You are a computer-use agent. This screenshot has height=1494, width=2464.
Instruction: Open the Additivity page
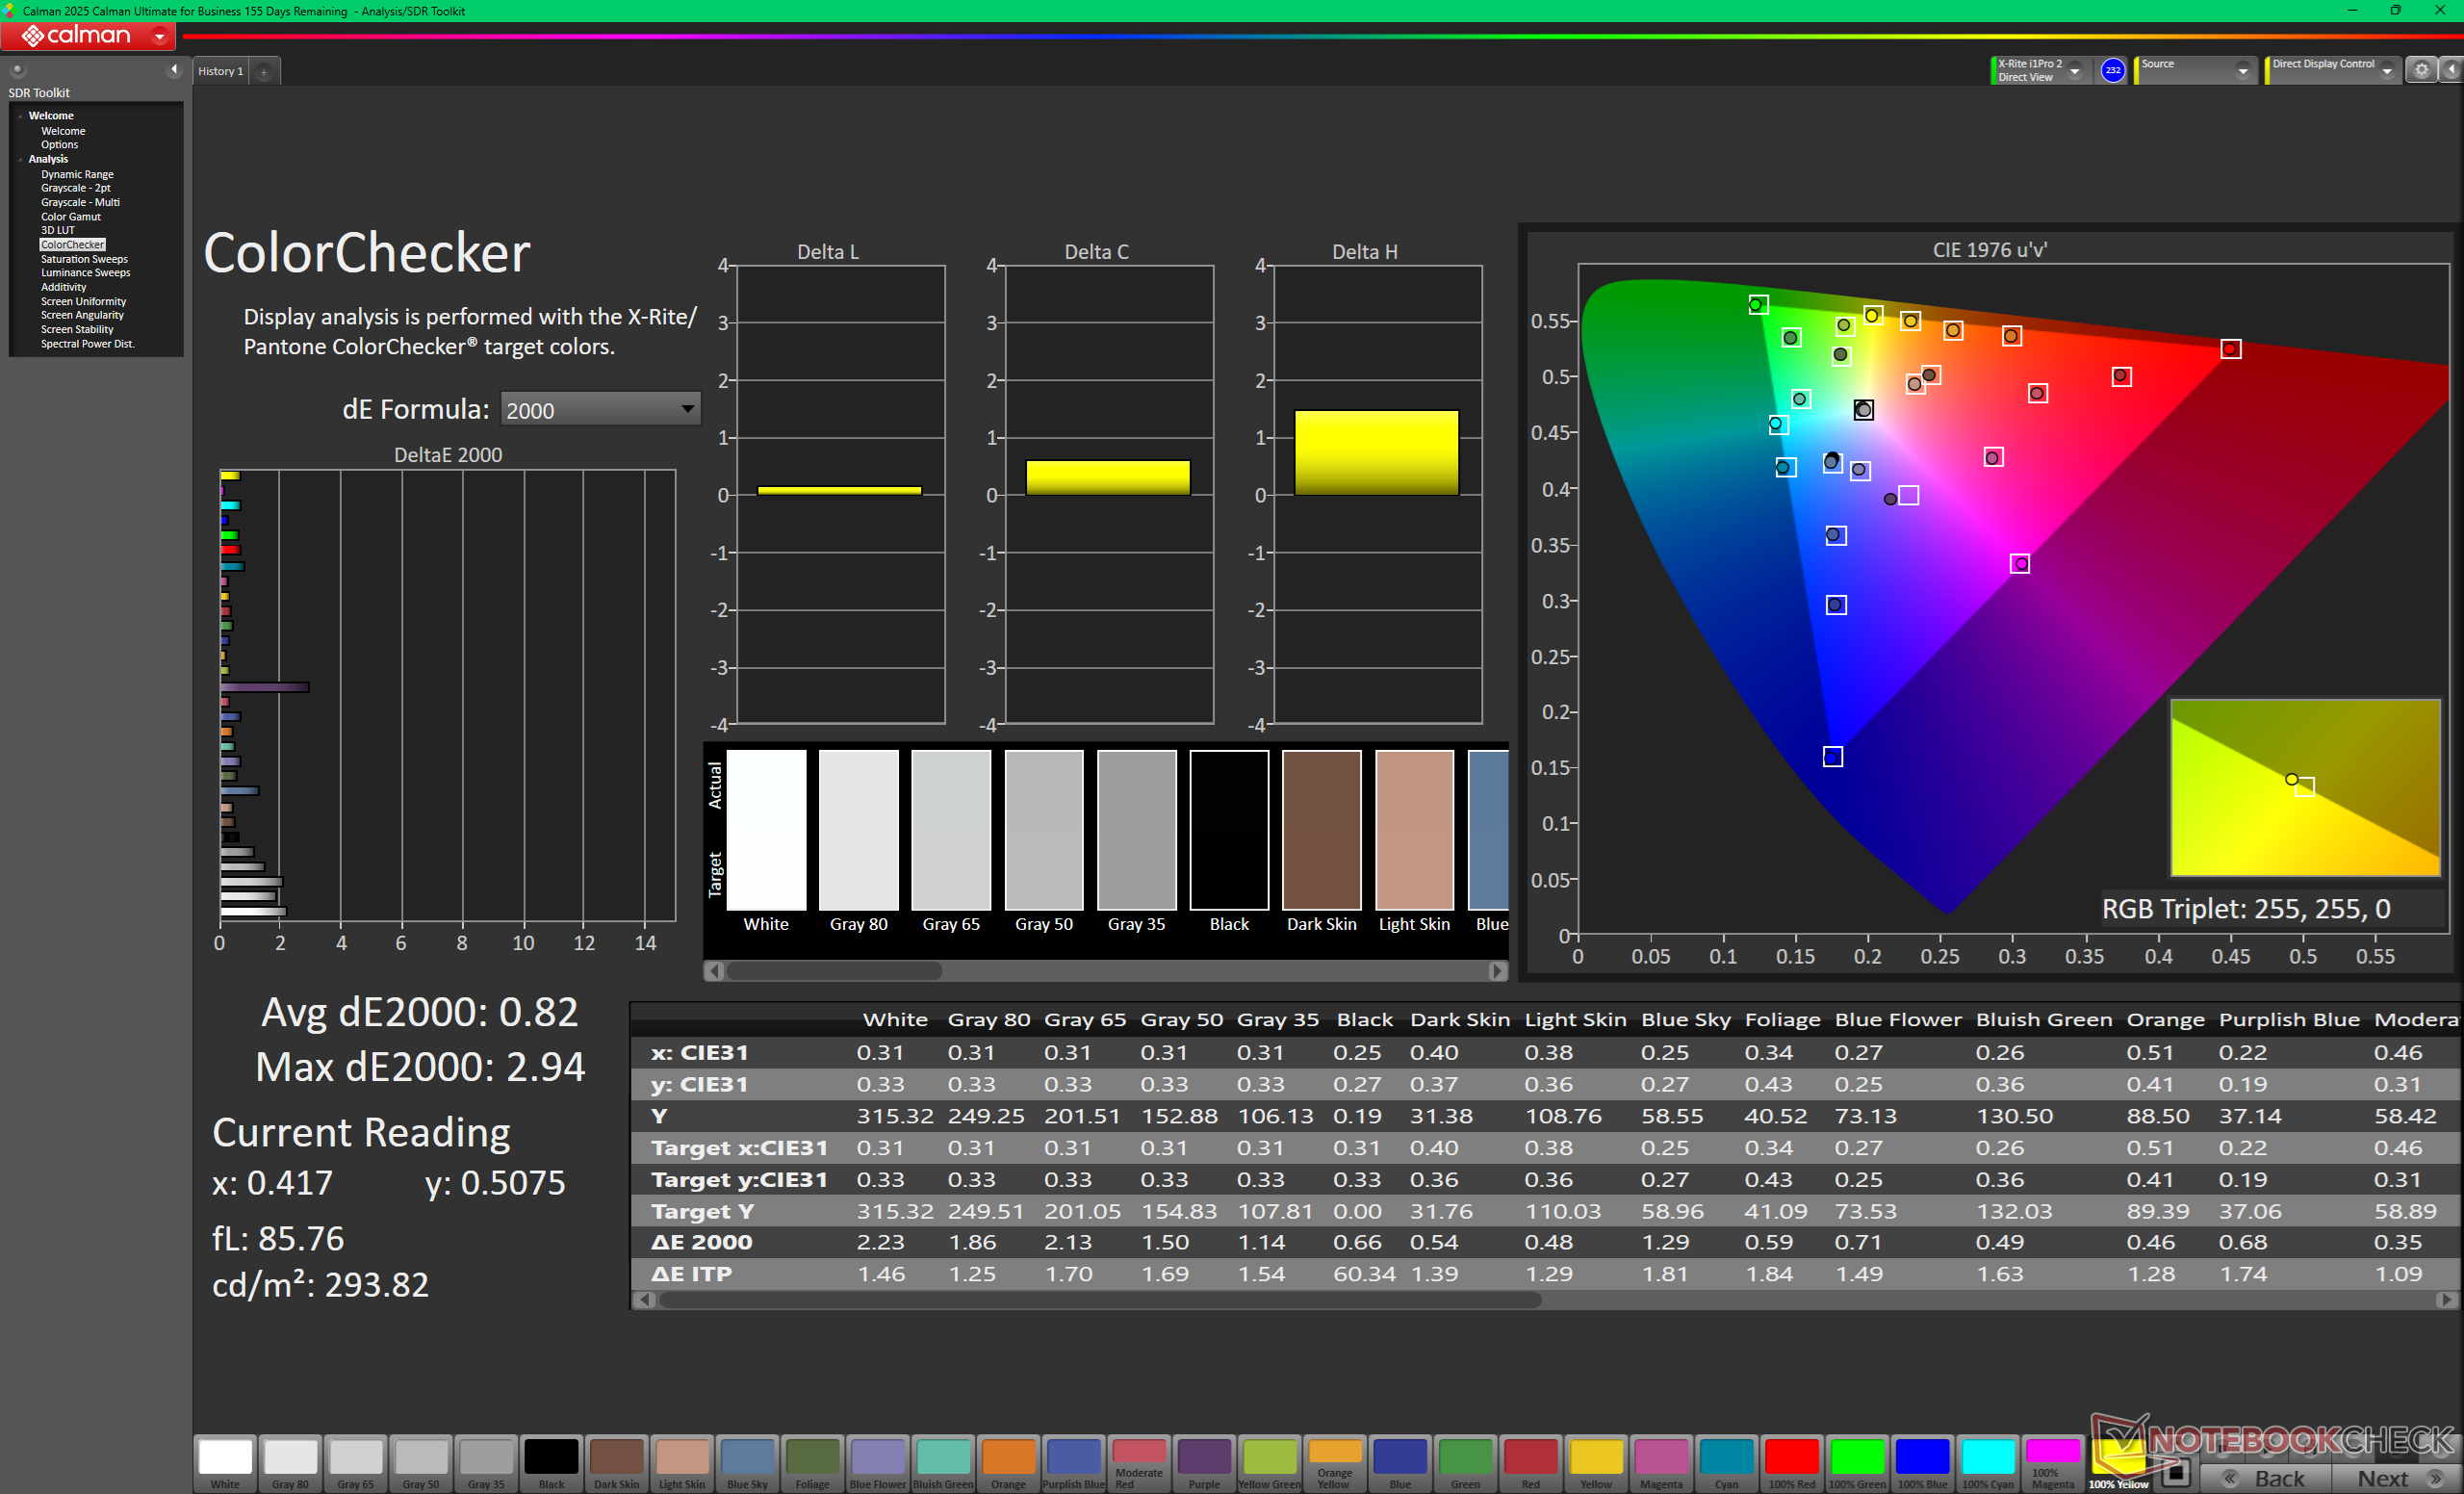point(63,287)
